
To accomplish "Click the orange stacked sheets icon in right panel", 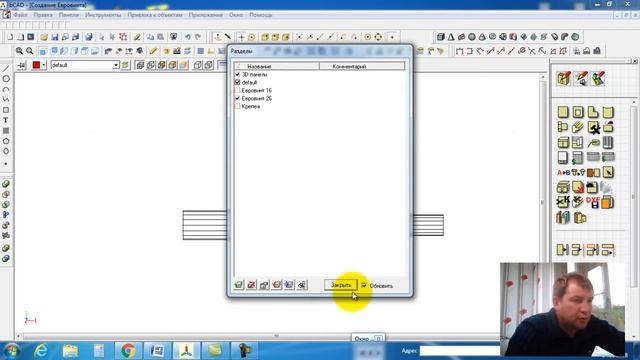I will point(607,202).
